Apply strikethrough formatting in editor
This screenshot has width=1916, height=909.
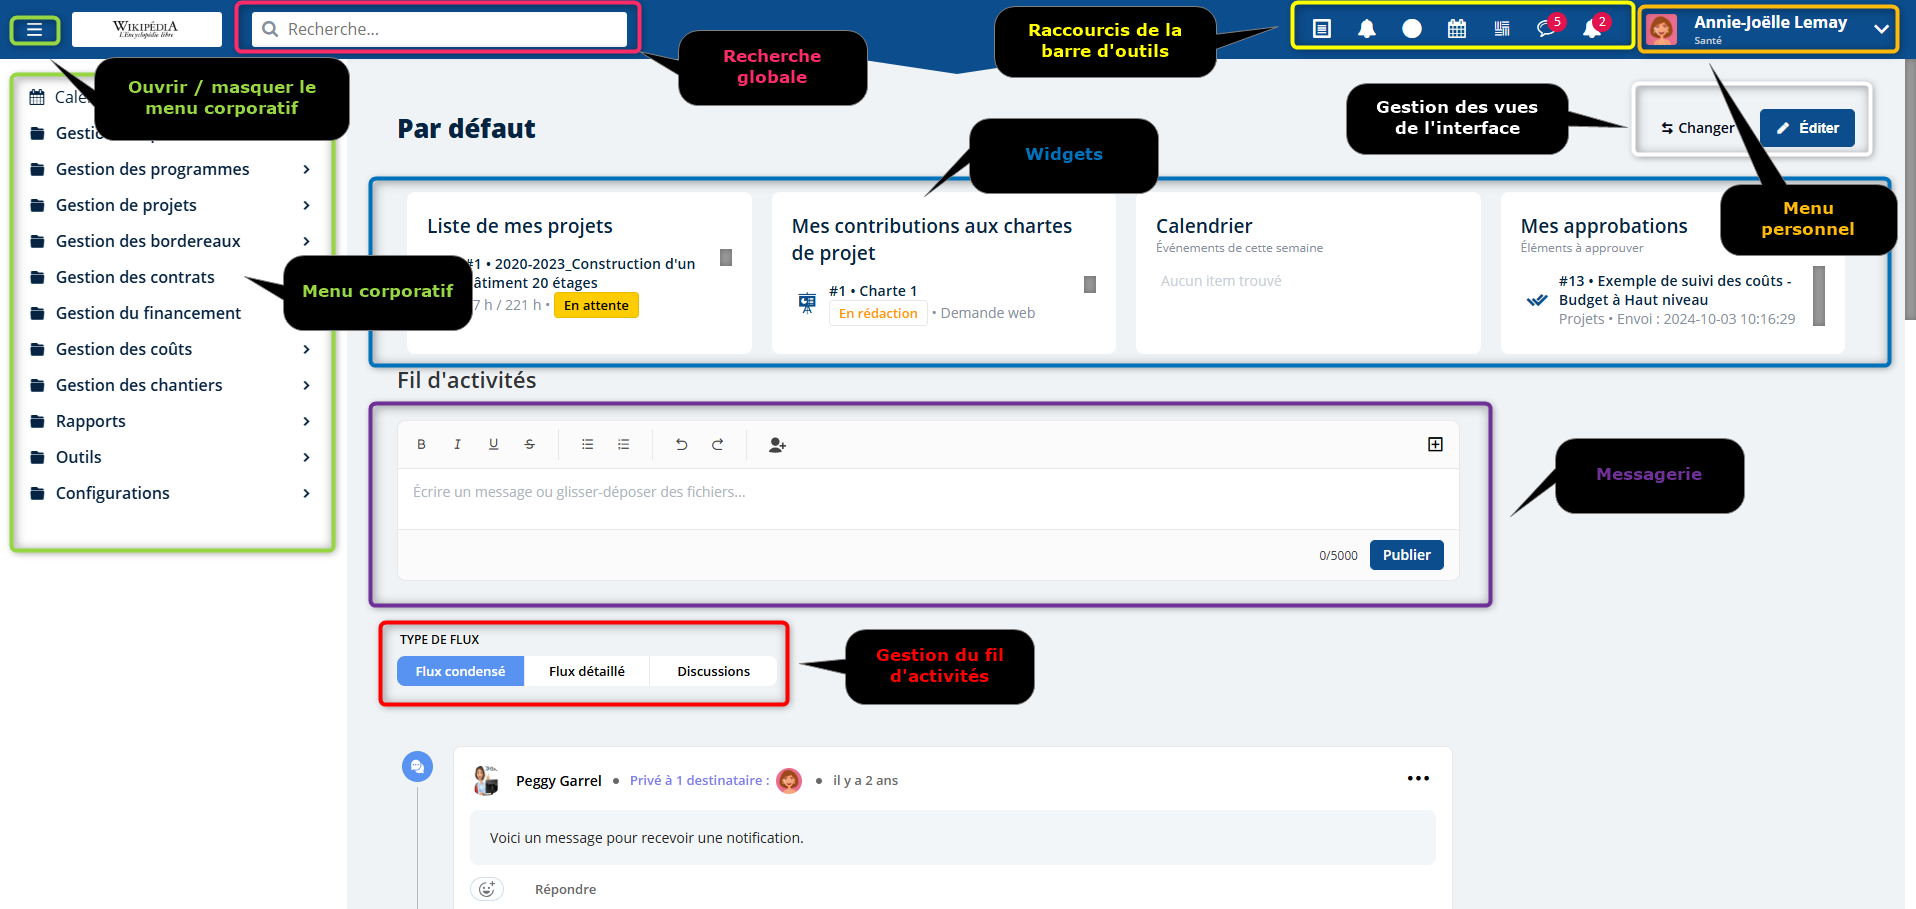pos(529,445)
